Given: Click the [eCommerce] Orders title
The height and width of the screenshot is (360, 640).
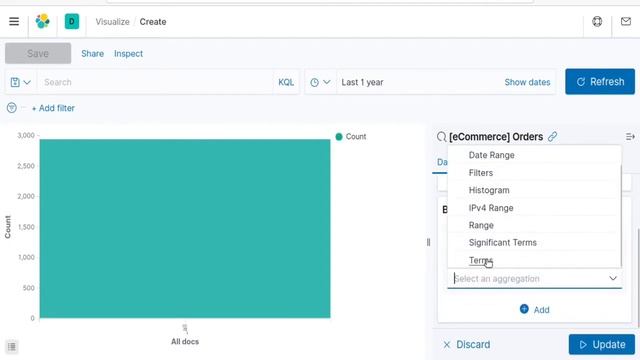Looking at the screenshot, I should [x=496, y=137].
